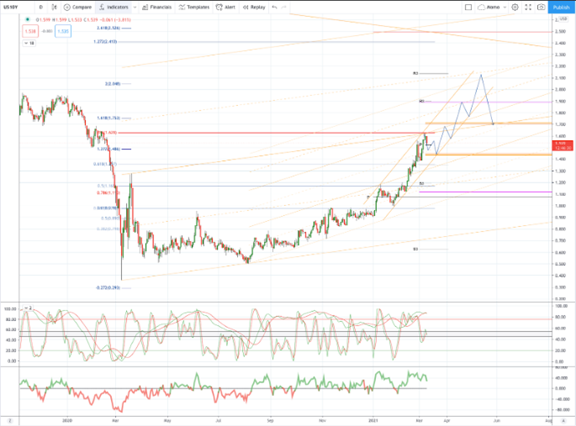Click the undo arrow
The width and height of the screenshot is (576, 426).
274,7
